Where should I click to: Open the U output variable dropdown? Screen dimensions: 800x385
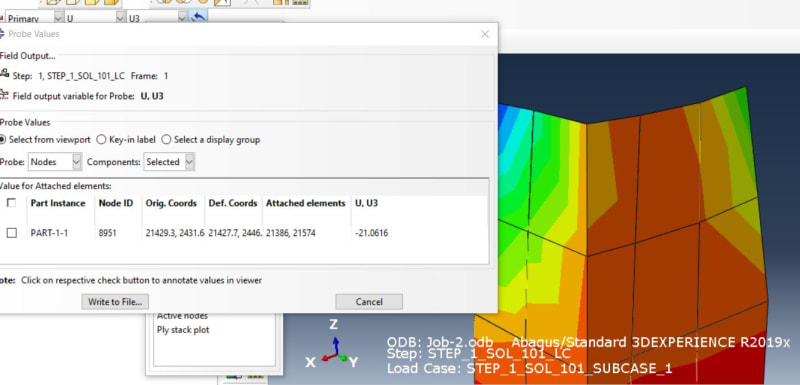click(95, 18)
